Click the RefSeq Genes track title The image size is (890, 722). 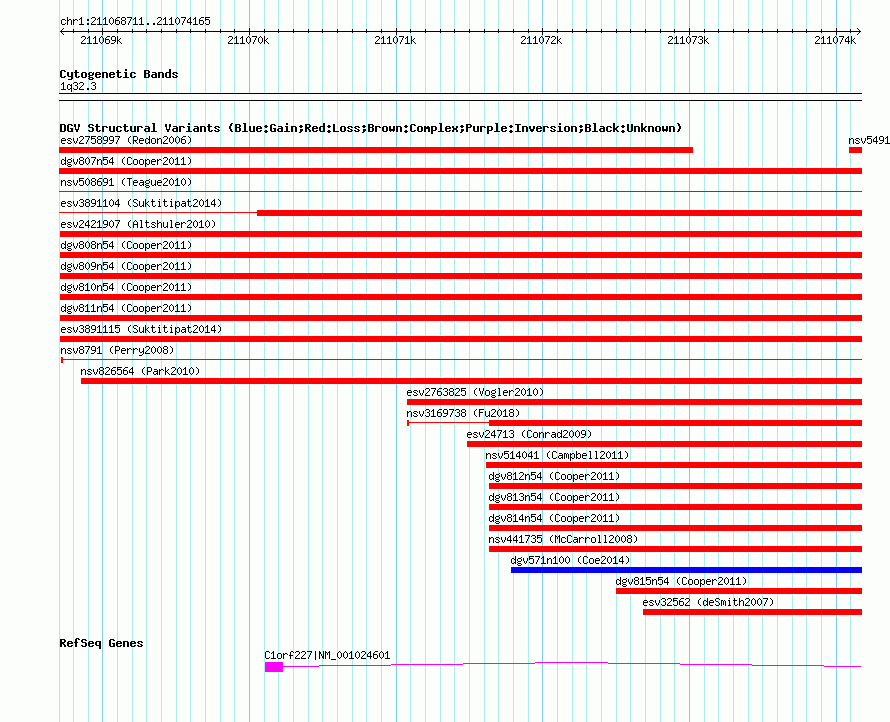click(x=101, y=643)
